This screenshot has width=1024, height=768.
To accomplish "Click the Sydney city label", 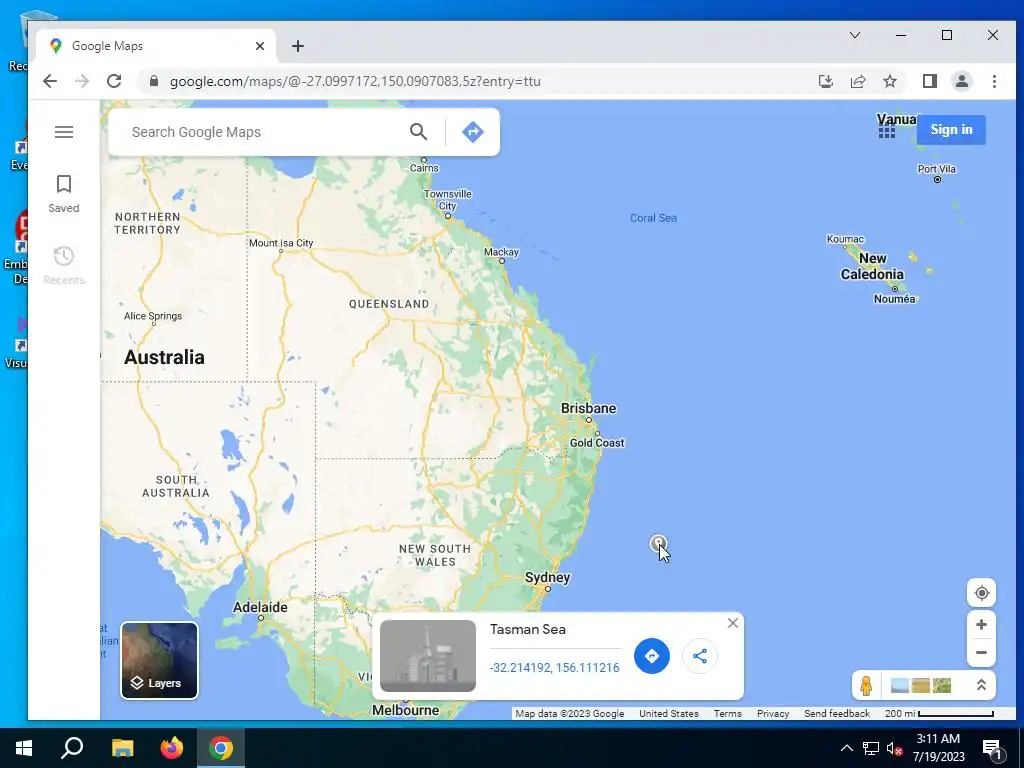I will tap(547, 577).
